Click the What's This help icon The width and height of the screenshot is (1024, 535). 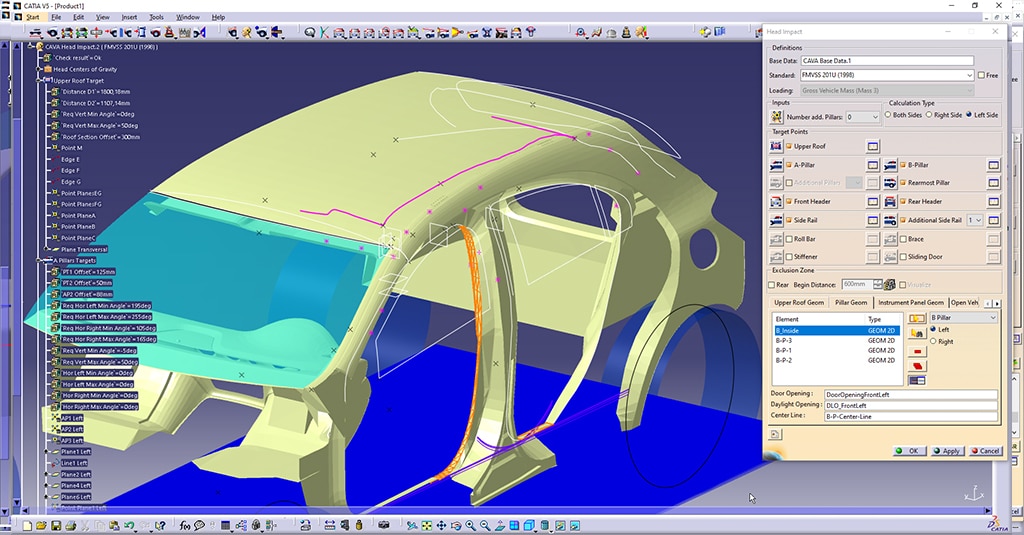click(160, 525)
